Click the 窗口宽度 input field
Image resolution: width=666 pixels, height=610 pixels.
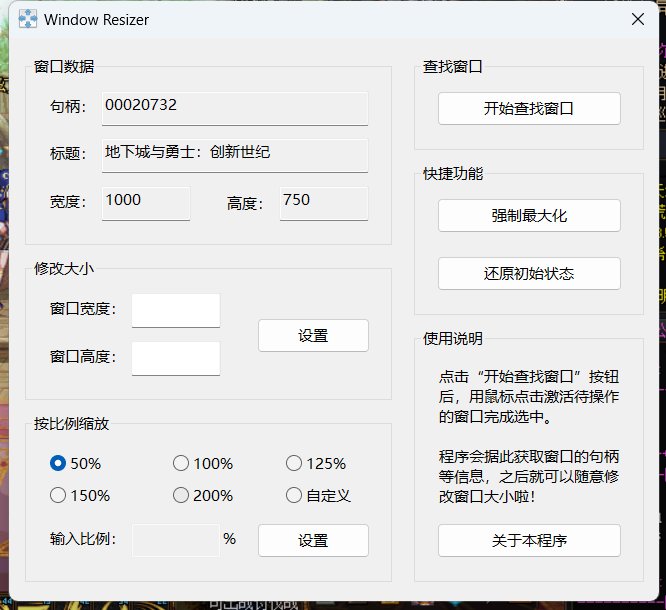pyautogui.click(x=176, y=310)
